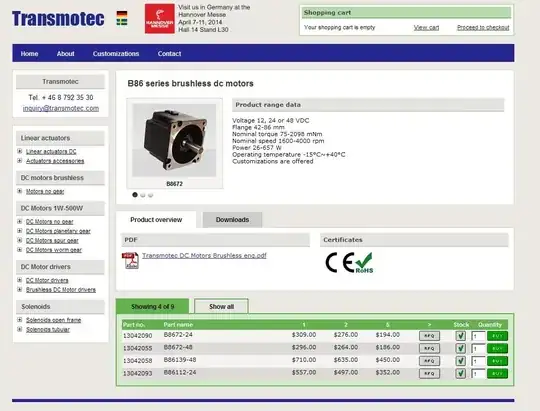The image size is (540, 411).
Task: Open the Solenoids tubular link
Action: click(x=48, y=330)
